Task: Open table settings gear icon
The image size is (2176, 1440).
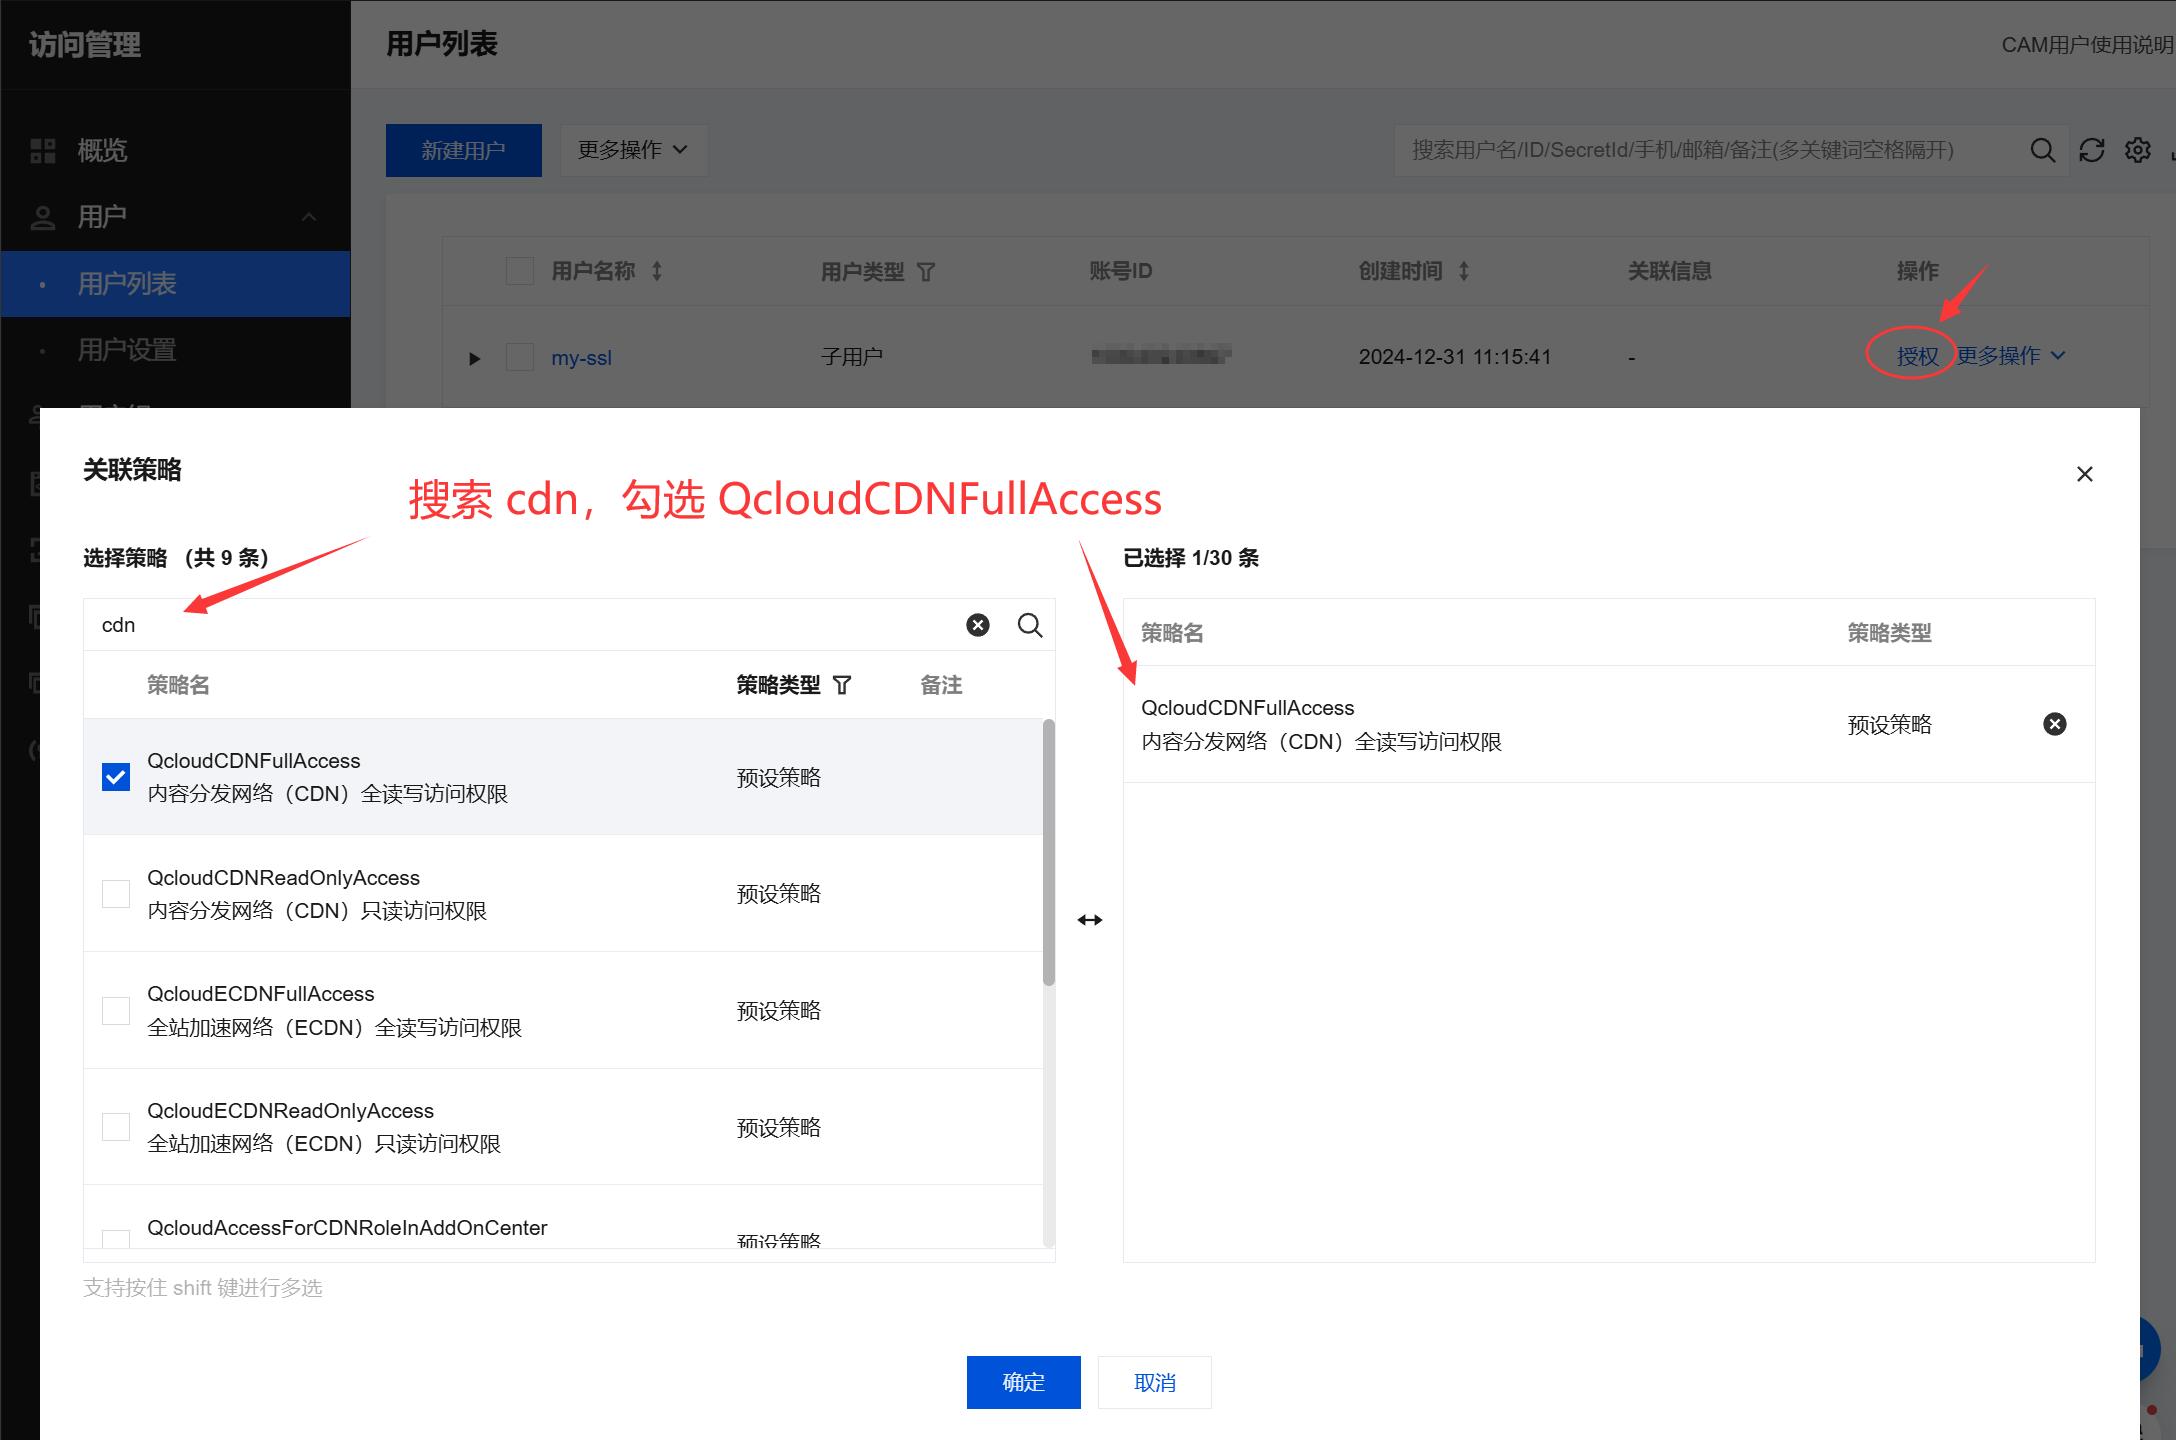Action: [2137, 150]
